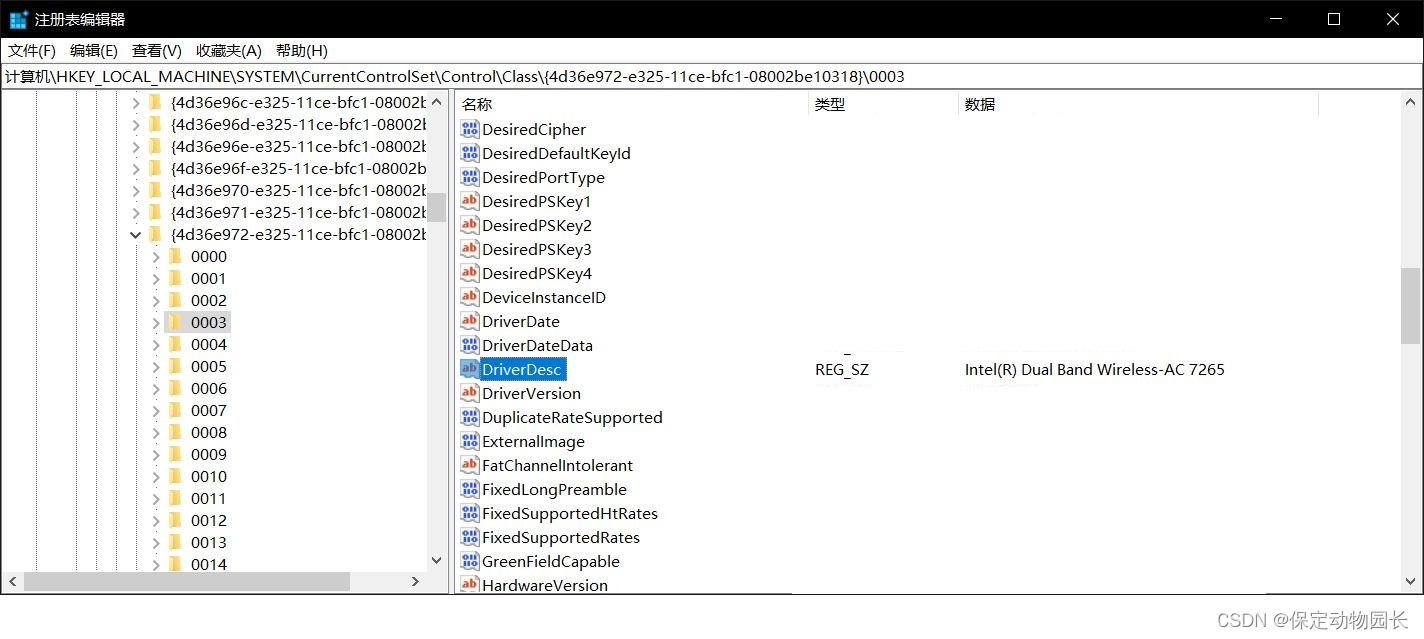This screenshot has height=639, width=1424.
Task: Click the binary icon beside DuplicateRateSupported
Action: point(470,417)
